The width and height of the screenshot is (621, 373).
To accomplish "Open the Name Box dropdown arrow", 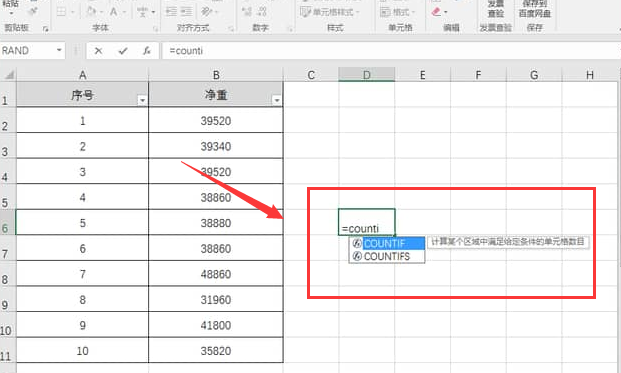I will coord(59,50).
